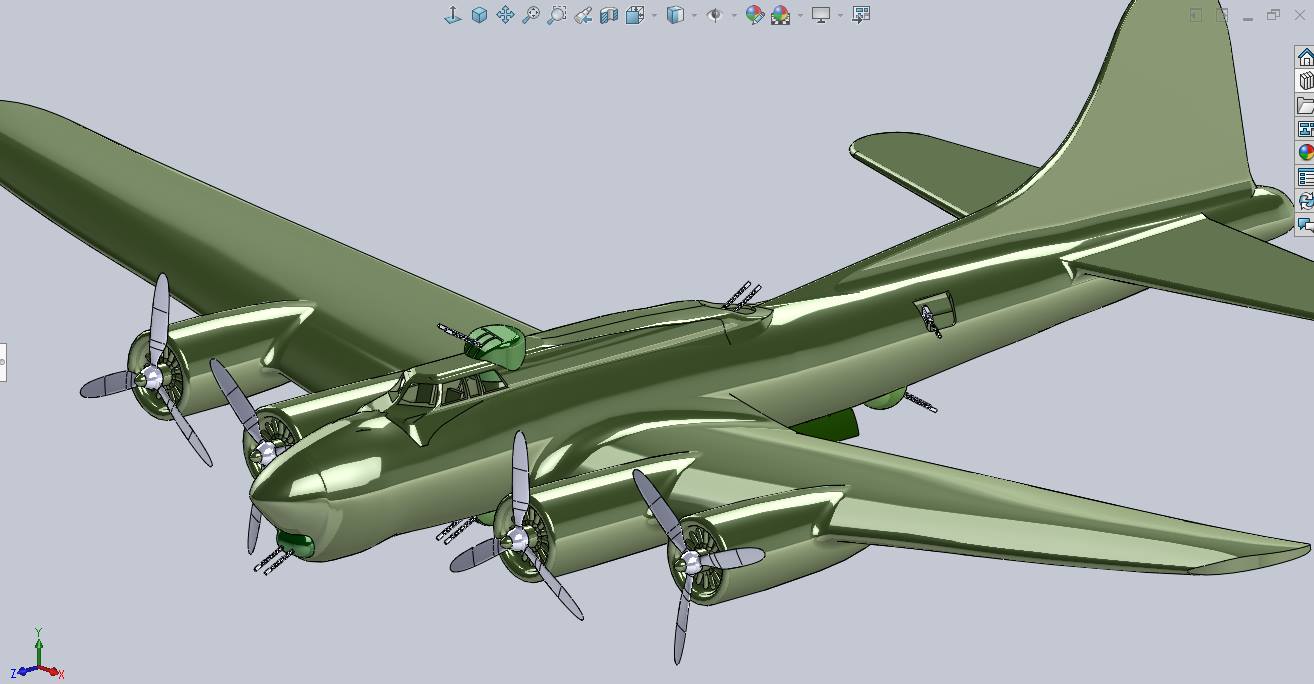Expand the View Orientation cube dropdown arrow
The image size is (1314, 684).
[654, 15]
